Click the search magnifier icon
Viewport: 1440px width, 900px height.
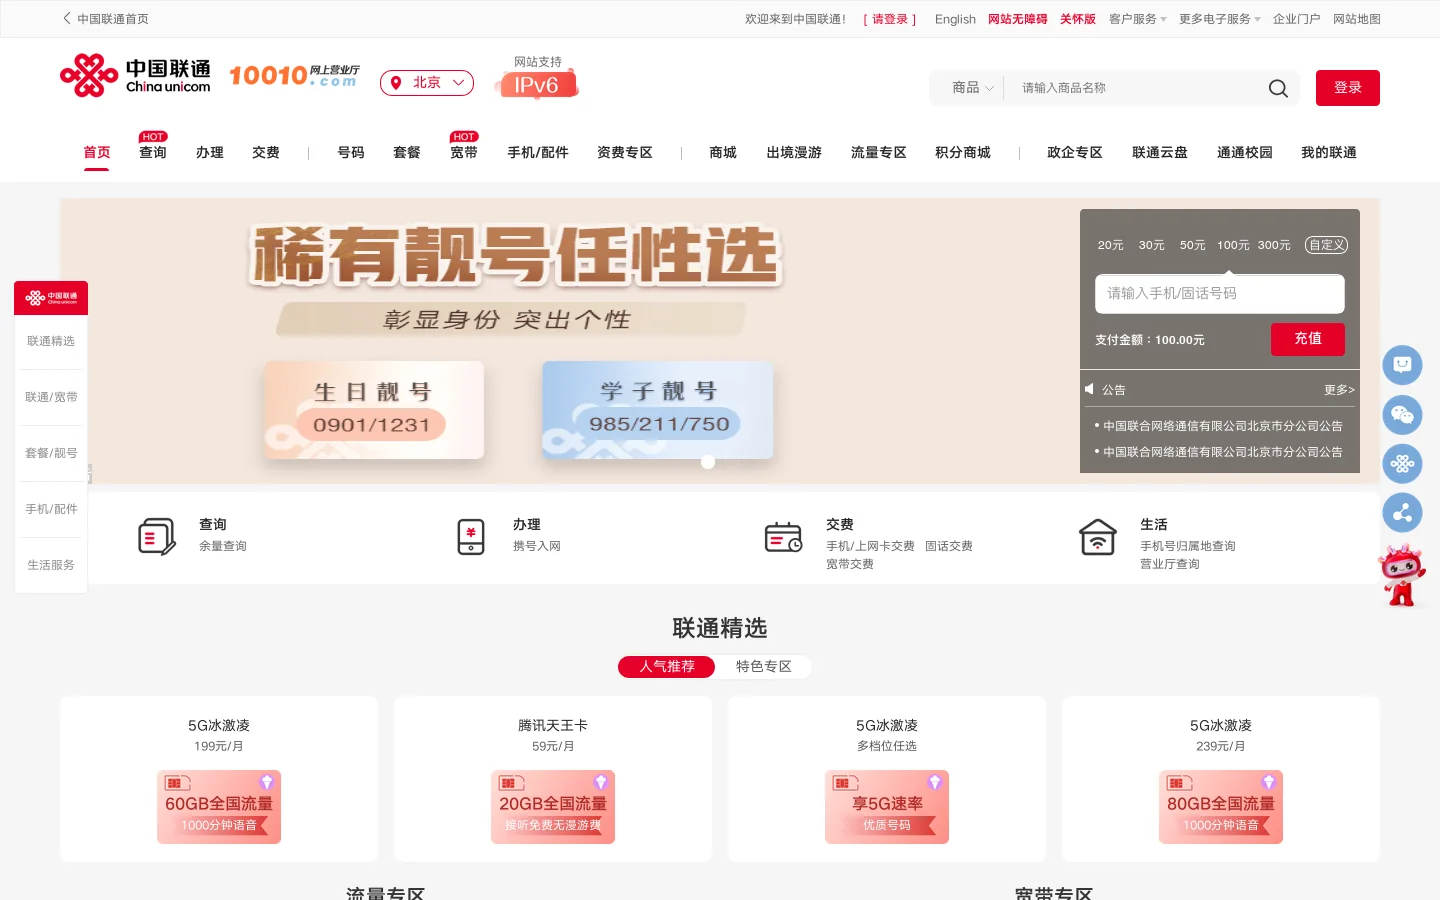pos(1278,88)
